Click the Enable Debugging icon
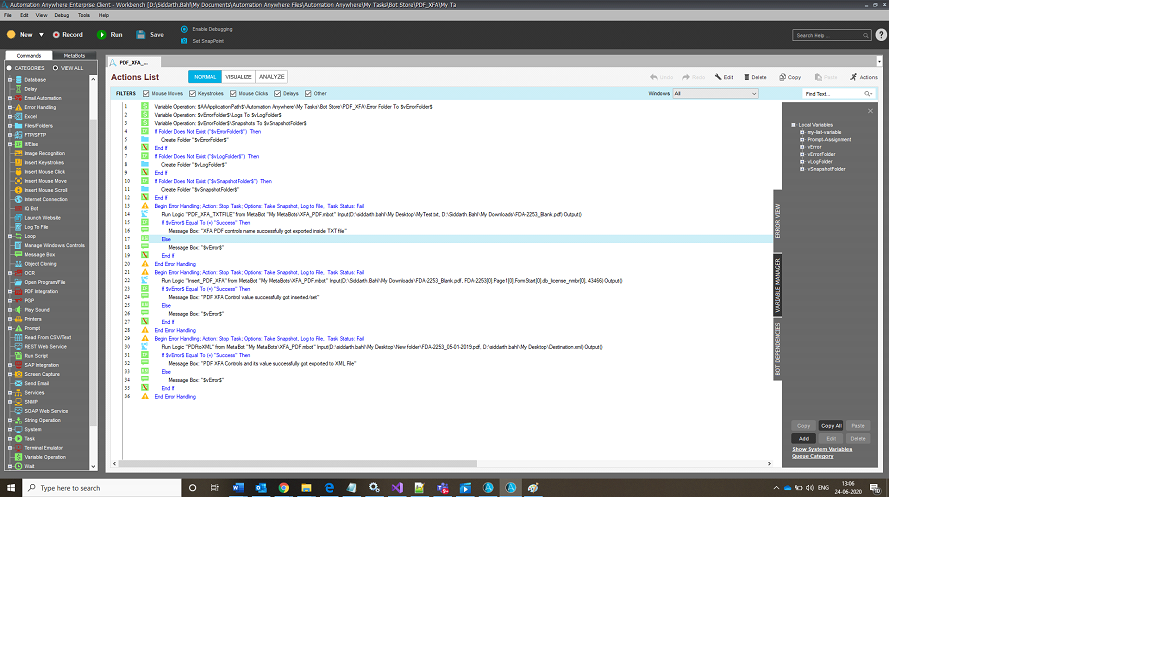 (184, 29)
